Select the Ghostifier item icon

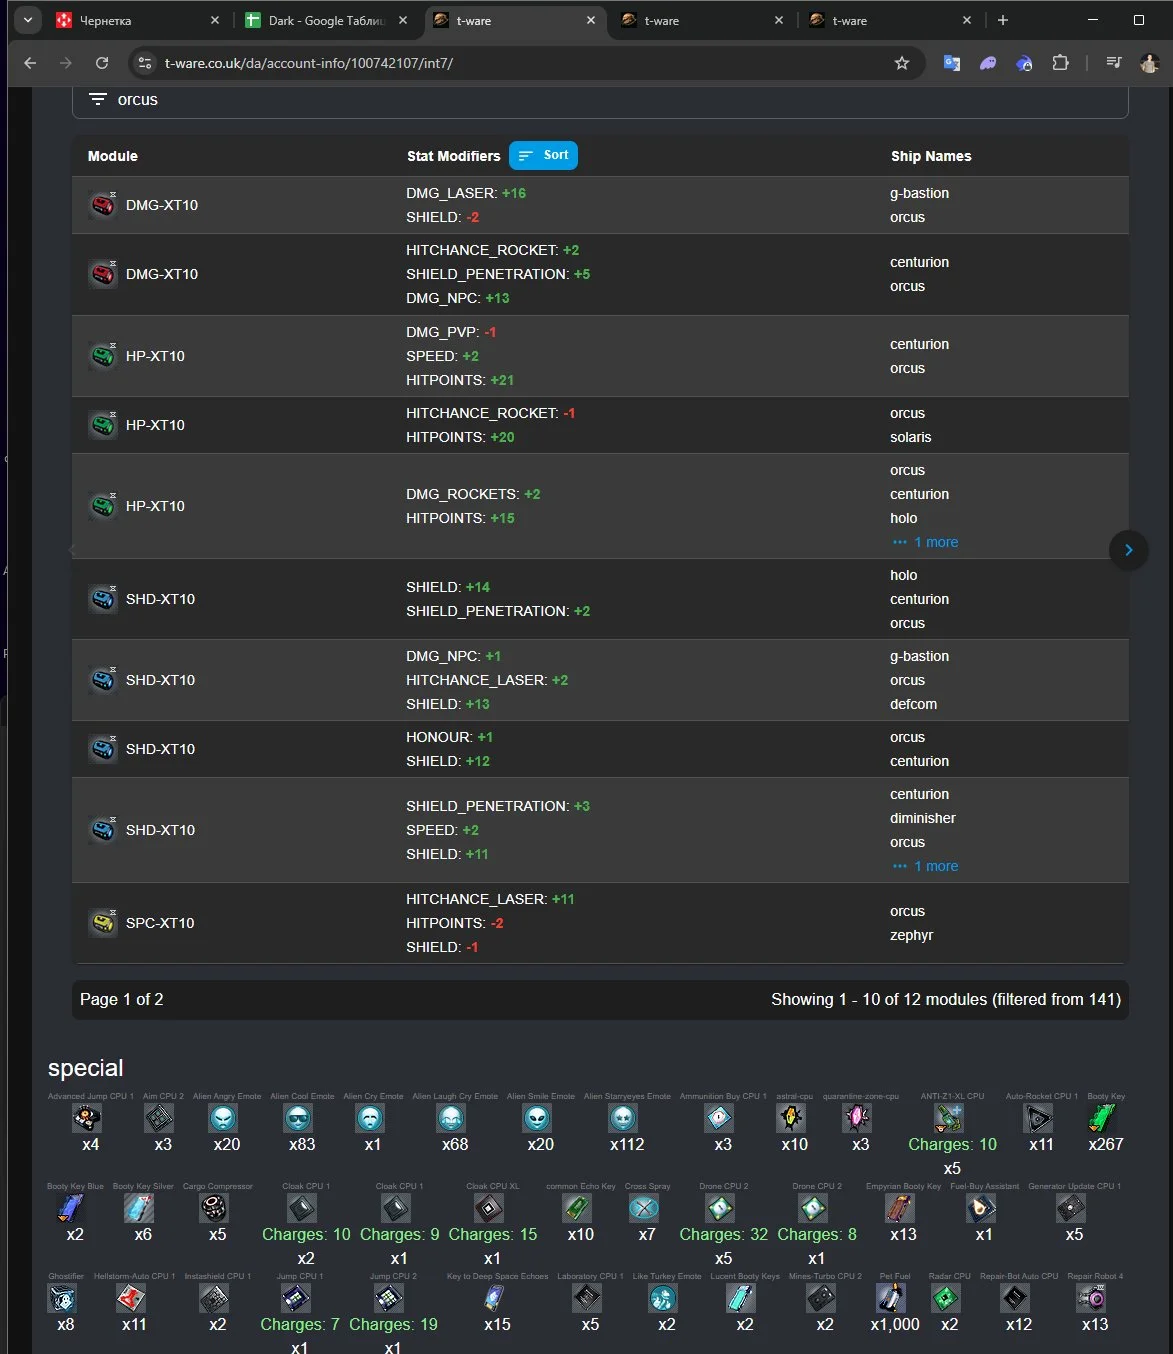pyautogui.click(x=63, y=1298)
